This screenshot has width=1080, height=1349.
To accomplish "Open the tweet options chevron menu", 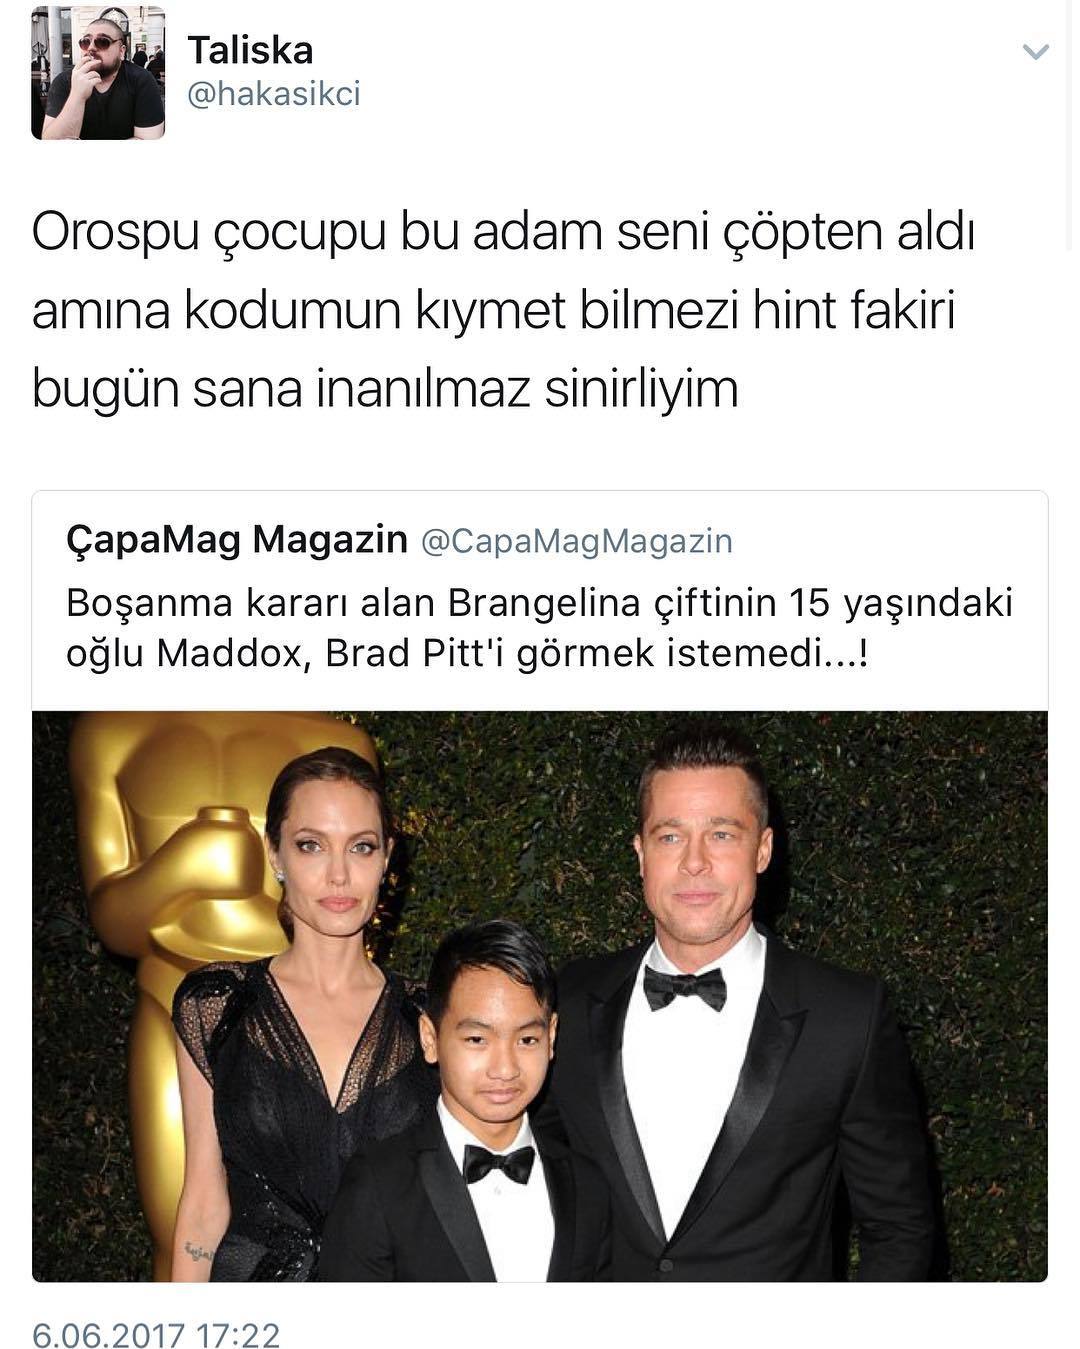I will pos(1036,52).
